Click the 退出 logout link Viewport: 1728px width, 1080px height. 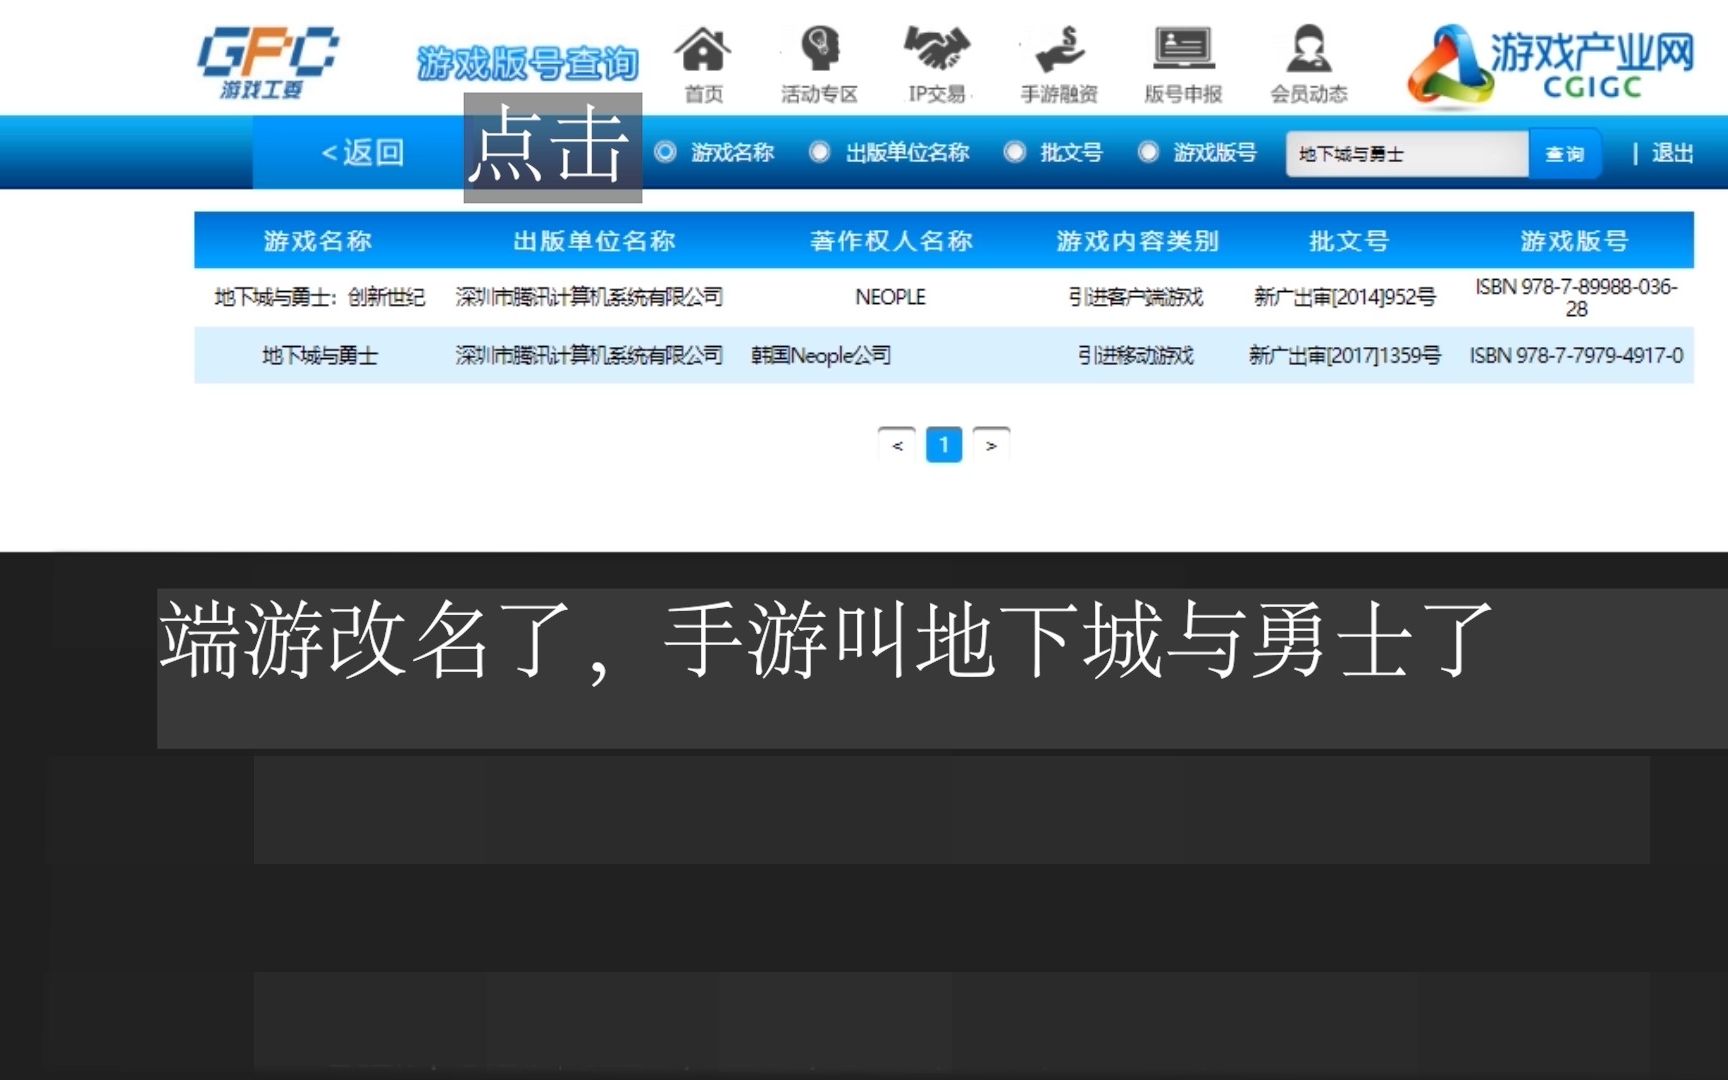[1672, 153]
